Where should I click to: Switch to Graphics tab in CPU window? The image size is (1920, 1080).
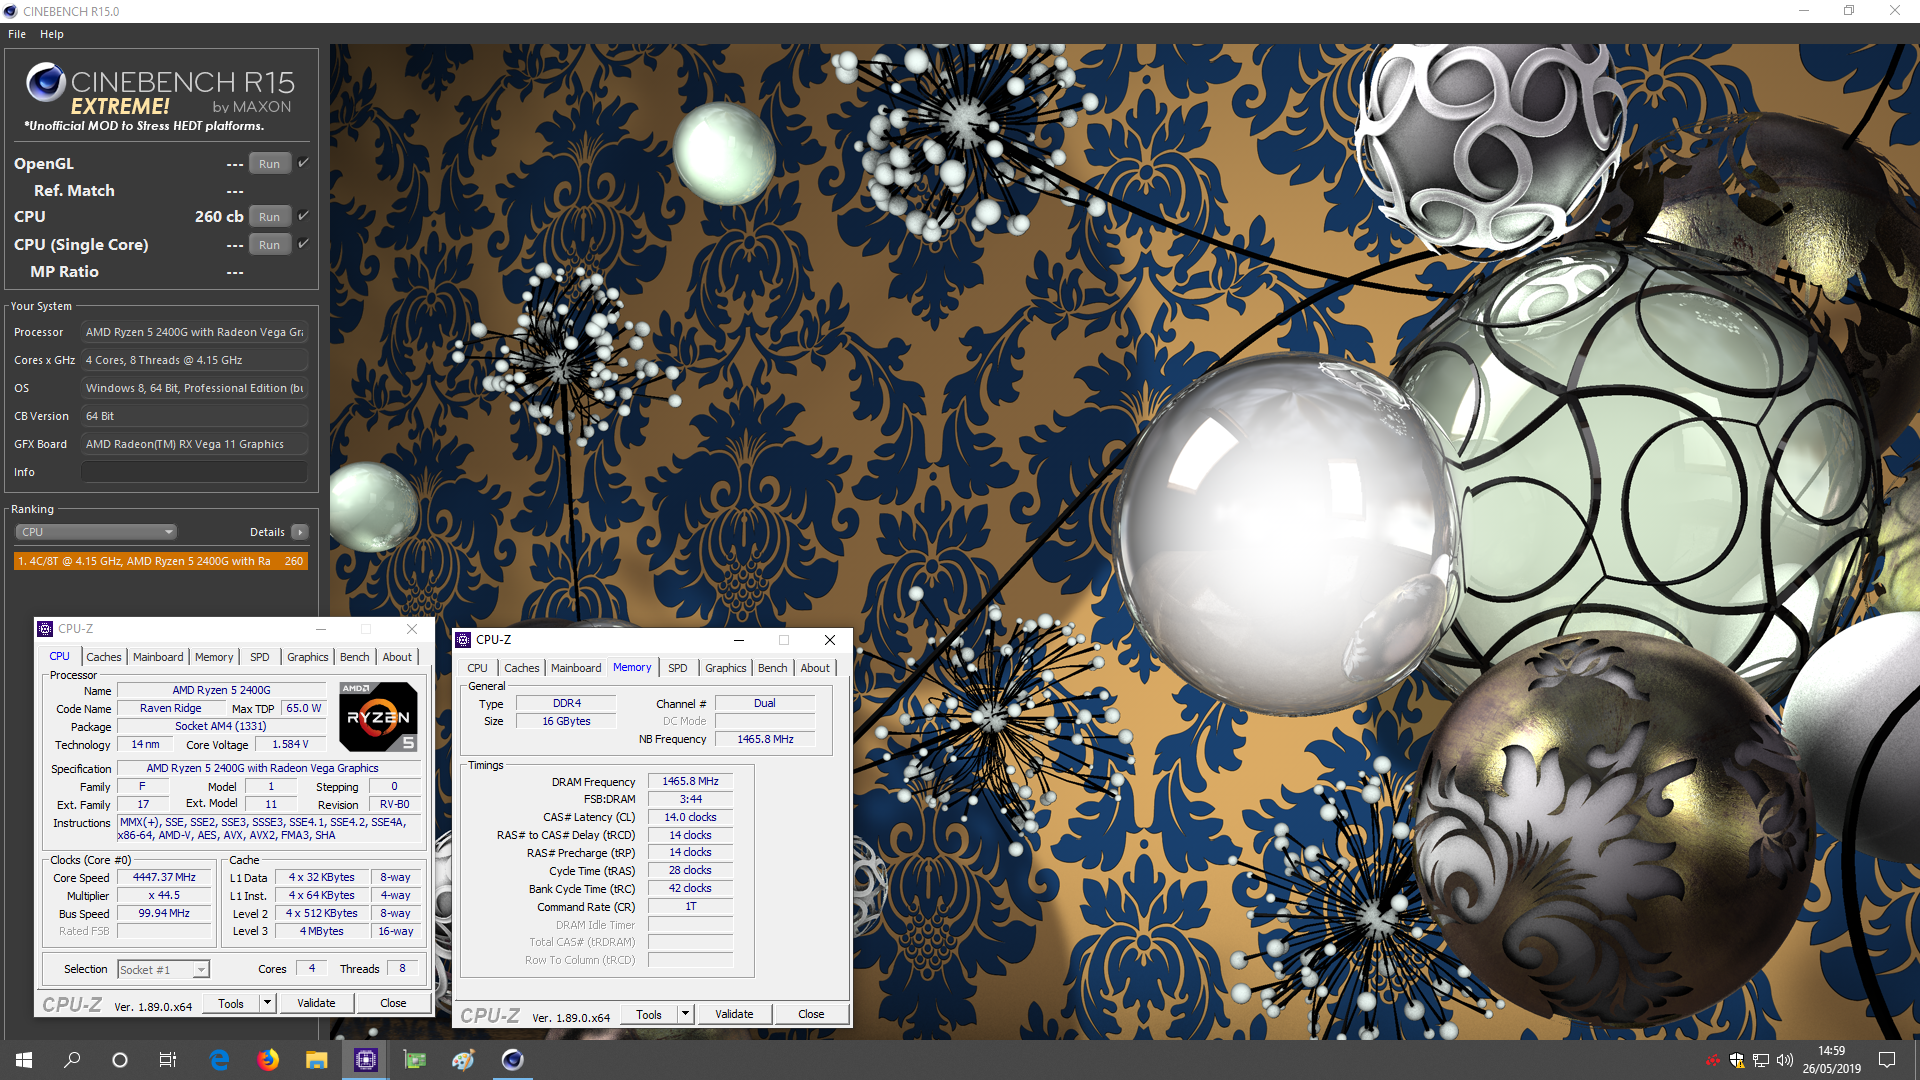point(308,657)
